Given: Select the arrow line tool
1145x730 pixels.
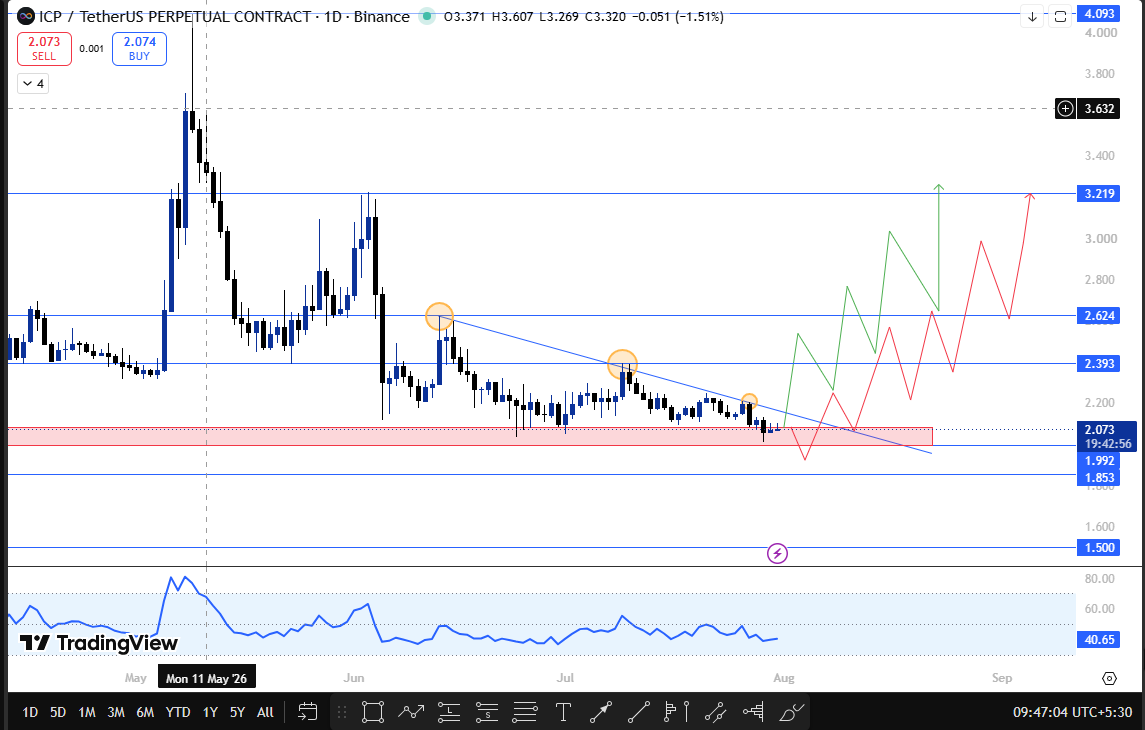Looking at the screenshot, I should pyautogui.click(x=601, y=712).
